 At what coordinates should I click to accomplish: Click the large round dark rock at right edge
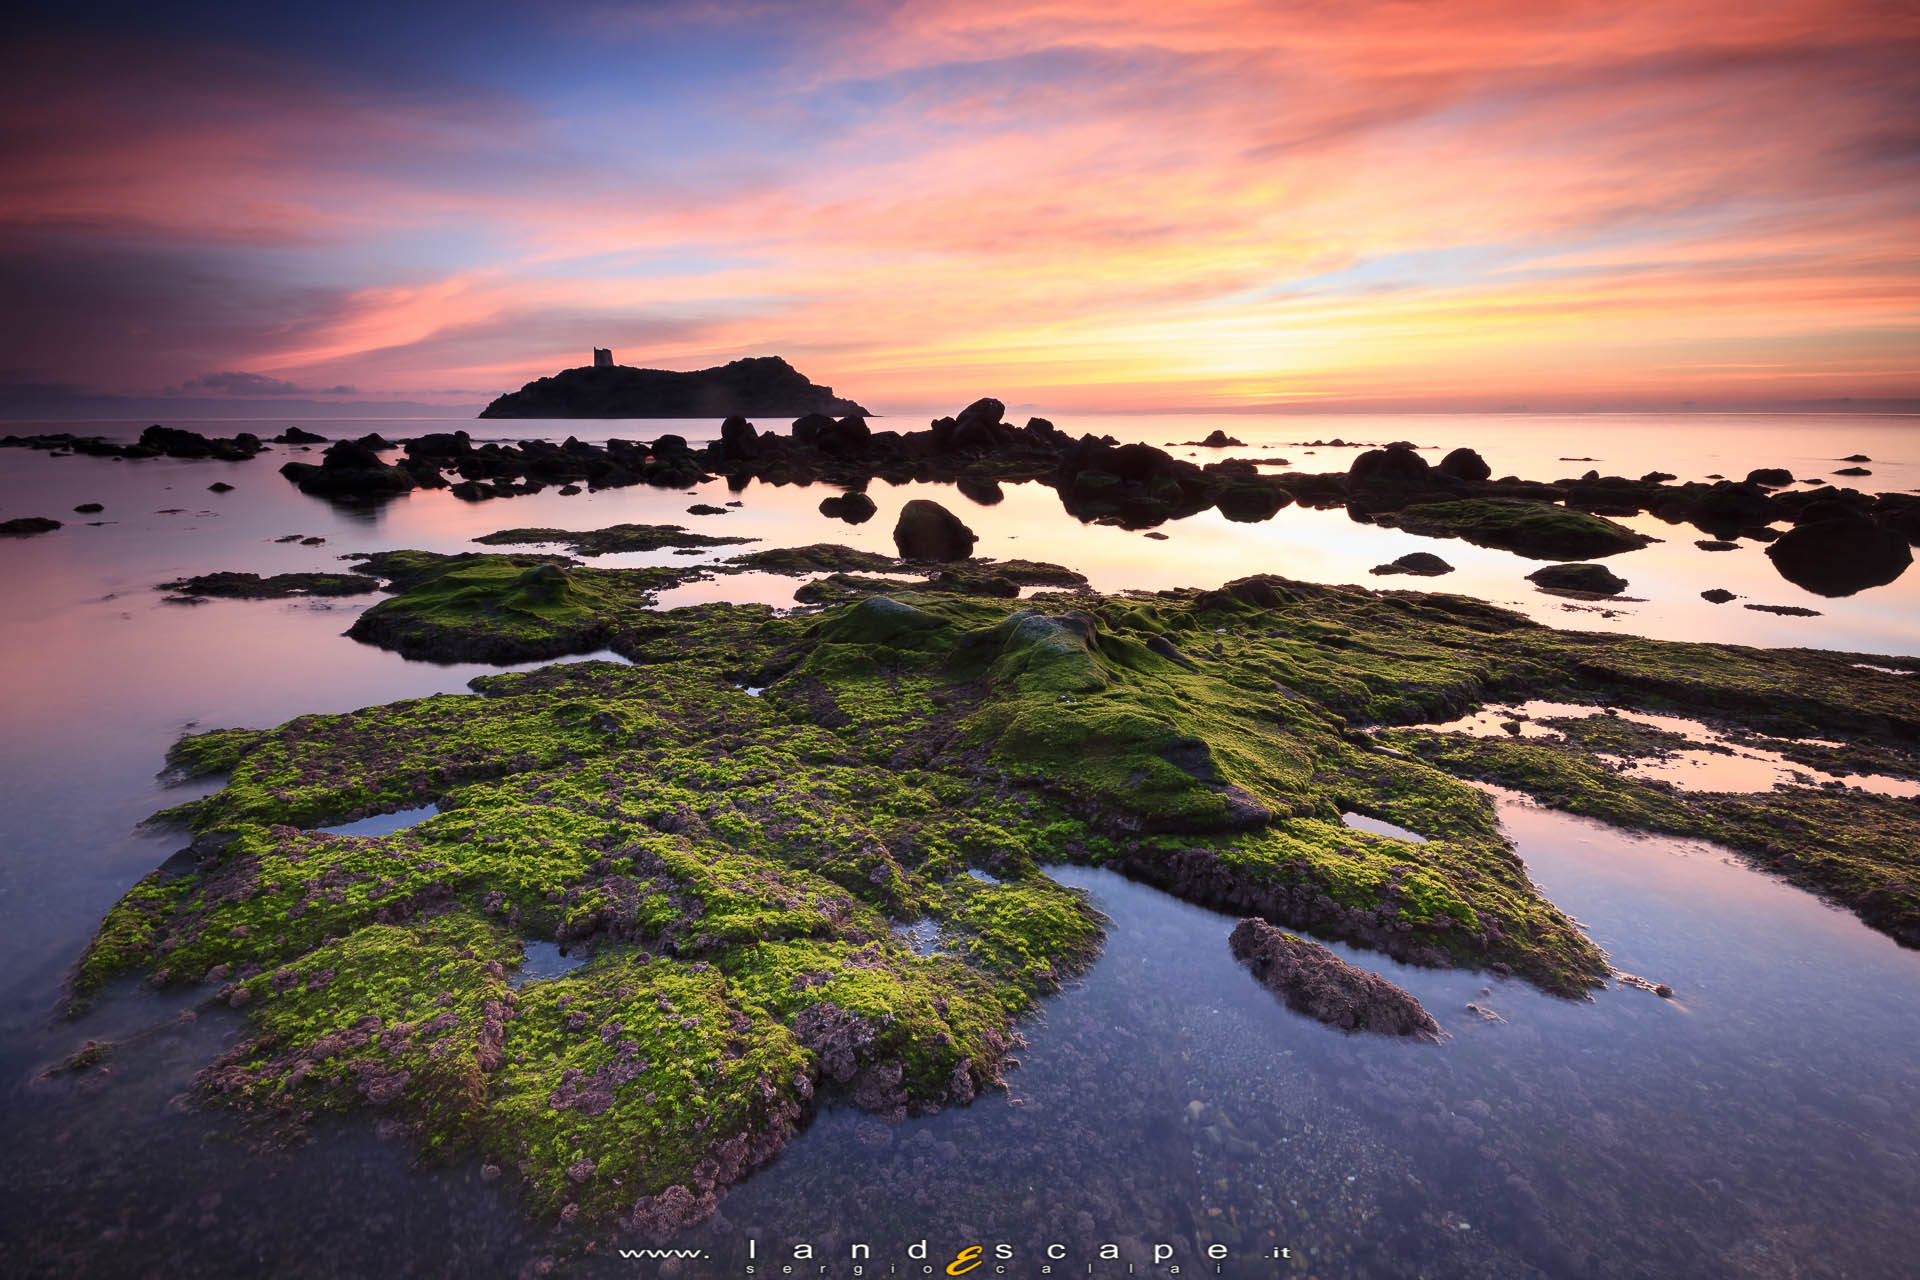[x=1838, y=556]
